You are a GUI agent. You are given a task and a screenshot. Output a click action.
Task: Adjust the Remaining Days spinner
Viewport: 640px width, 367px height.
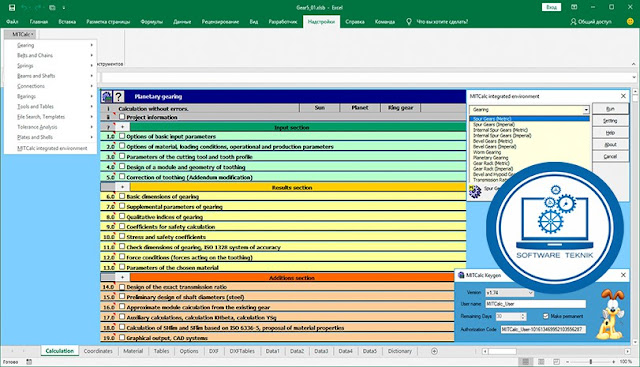pyautogui.click(x=522, y=316)
